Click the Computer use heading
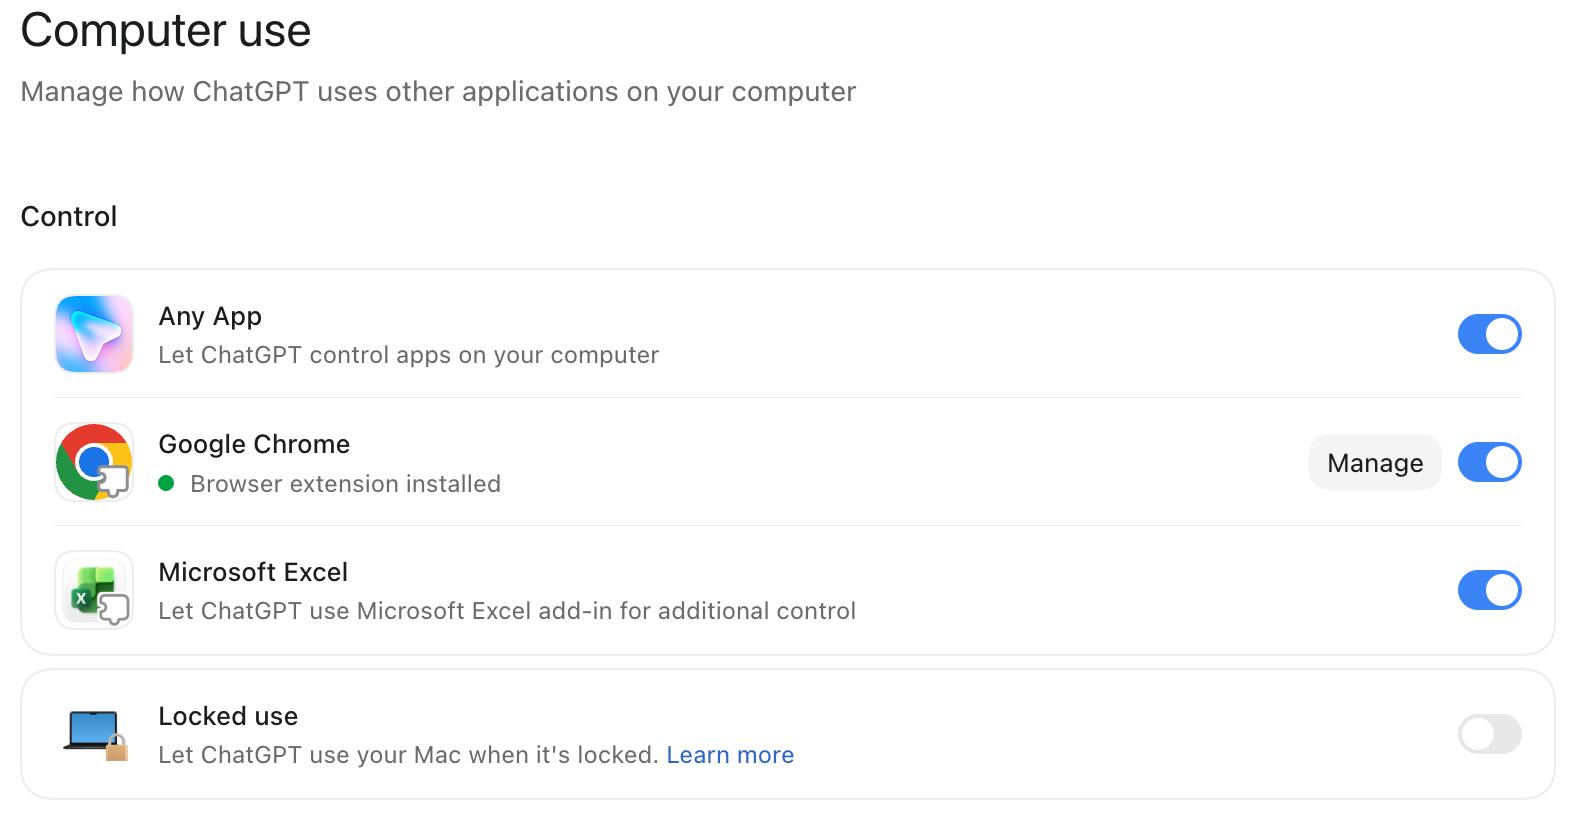Screen dimensions: 1572x830 (166, 30)
